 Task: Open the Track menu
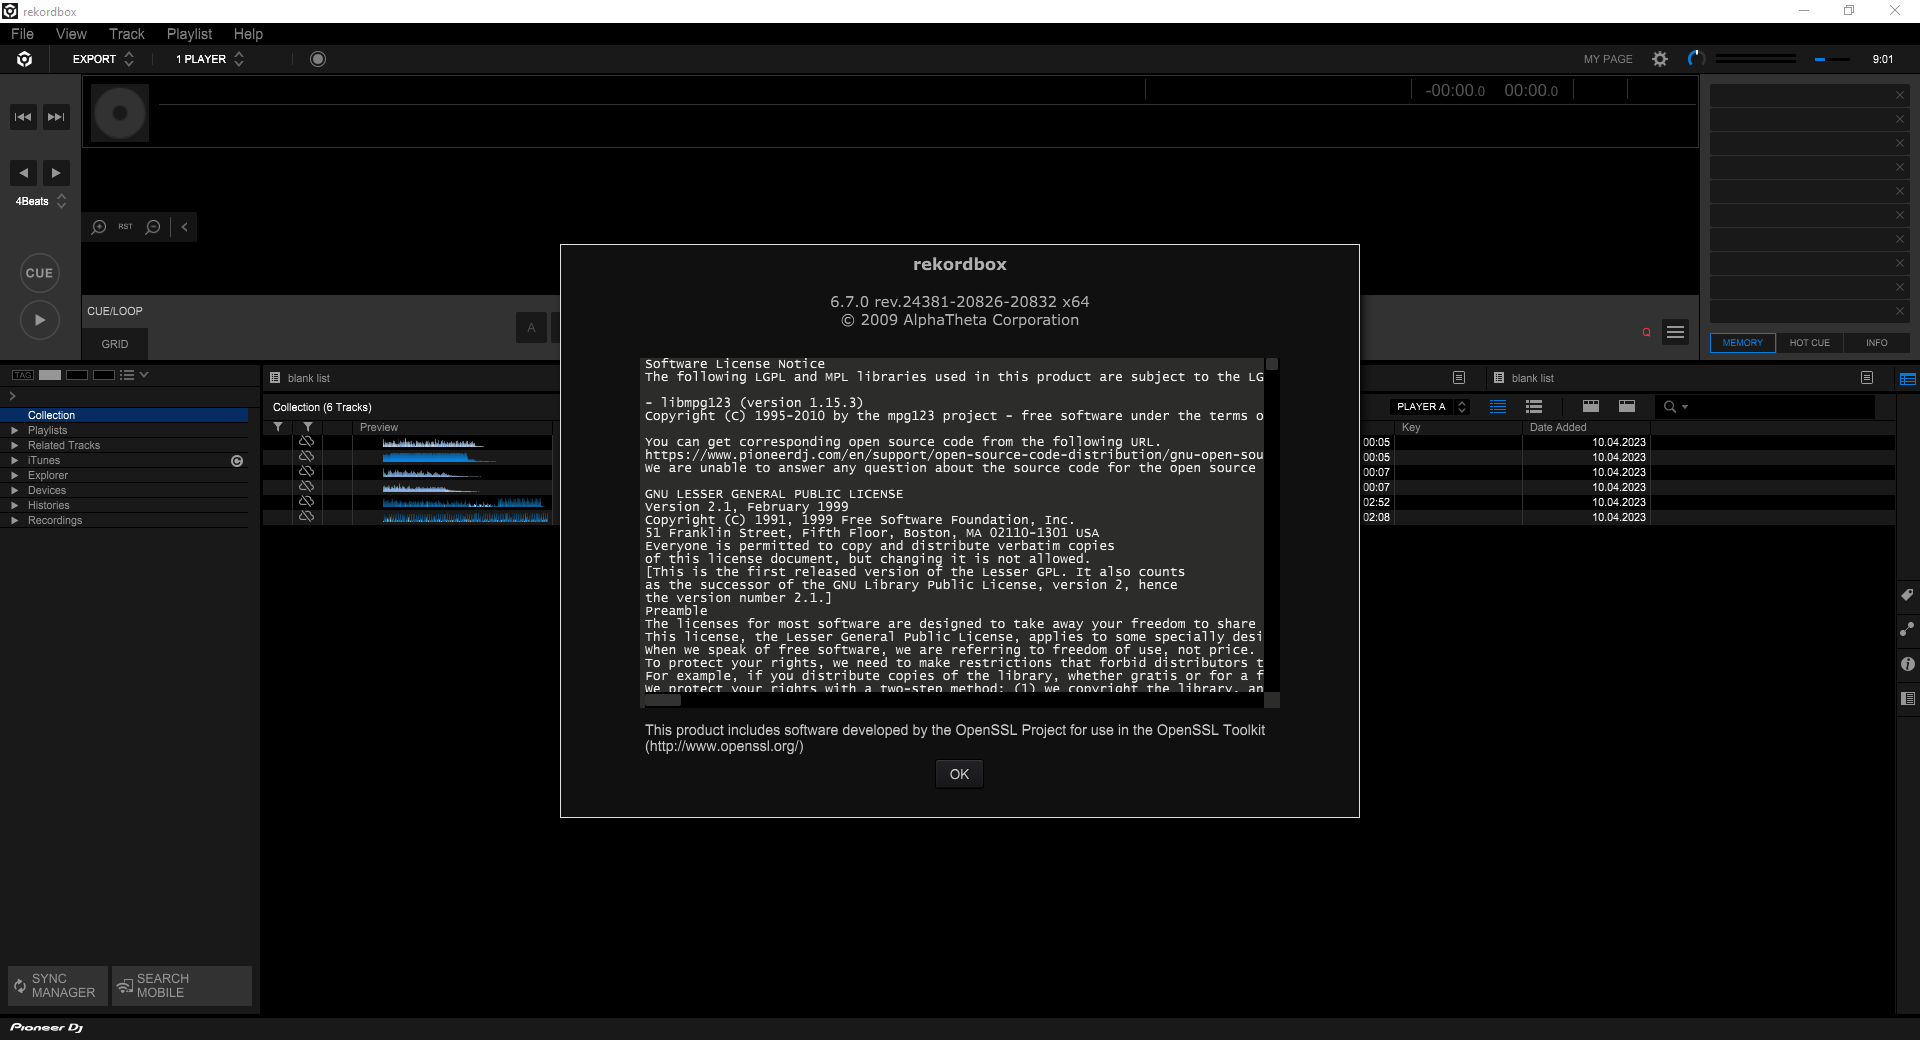click(x=127, y=34)
